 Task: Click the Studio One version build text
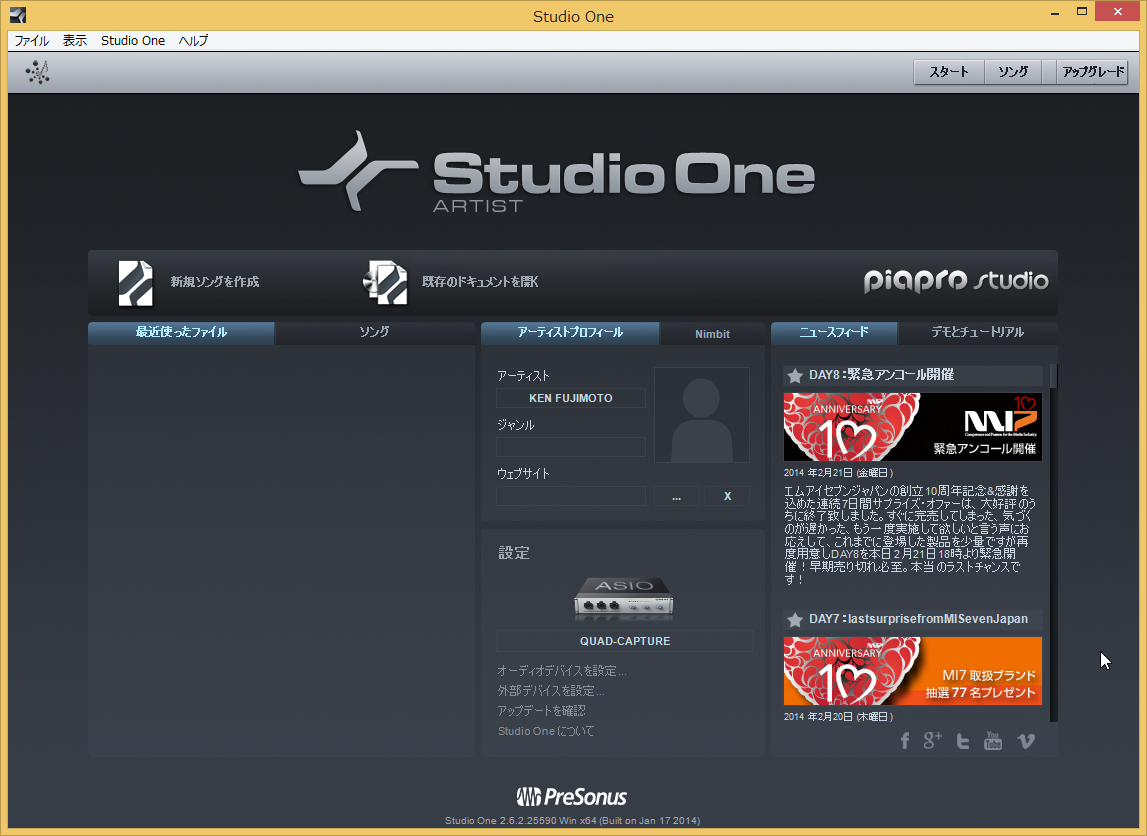573,821
